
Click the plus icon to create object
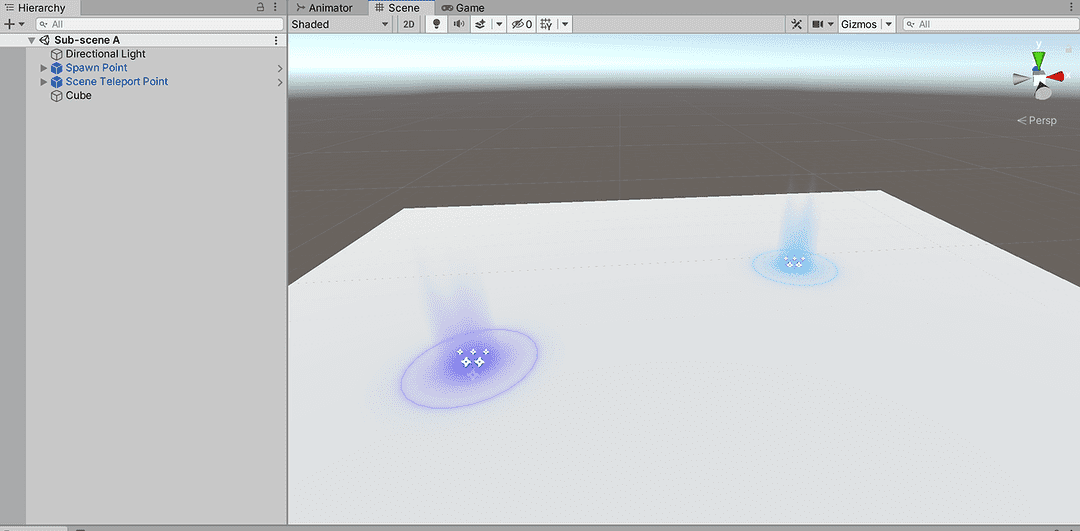pyautogui.click(x=9, y=24)
